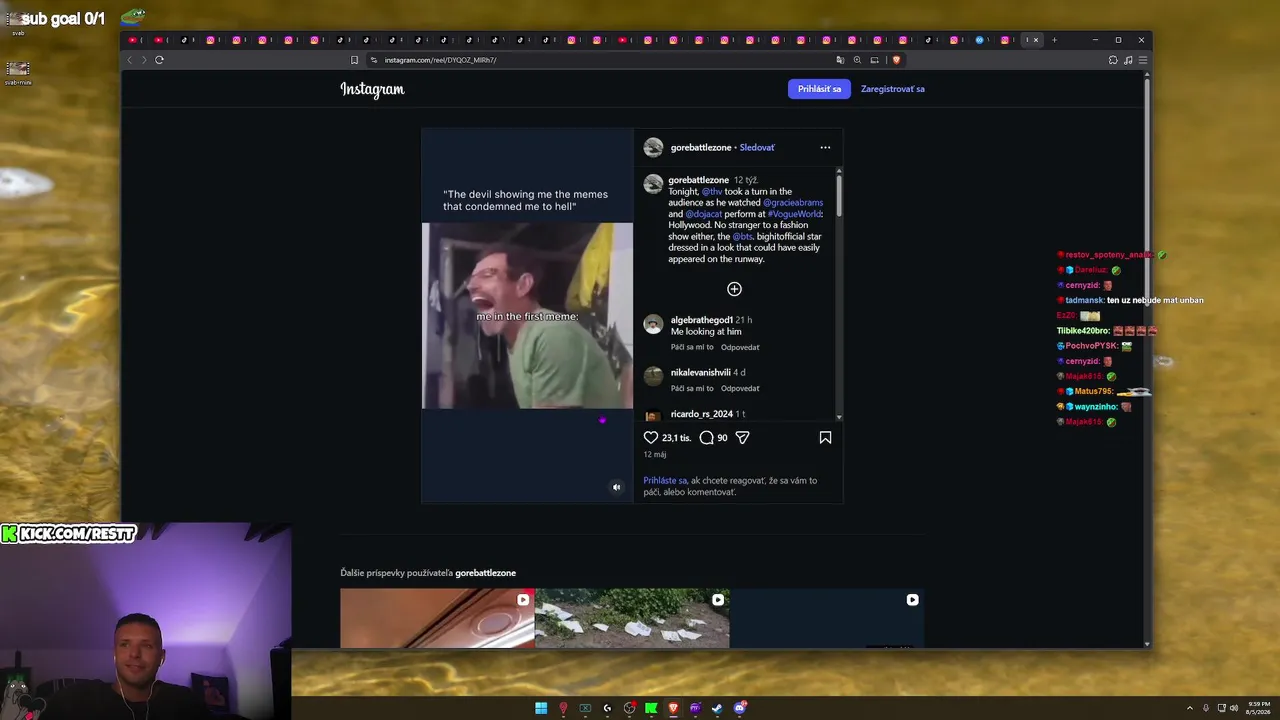This screenshot has width=1280, height=720.
Task: Open Brave browser from the taskbar
Action: tap(673, 708)
